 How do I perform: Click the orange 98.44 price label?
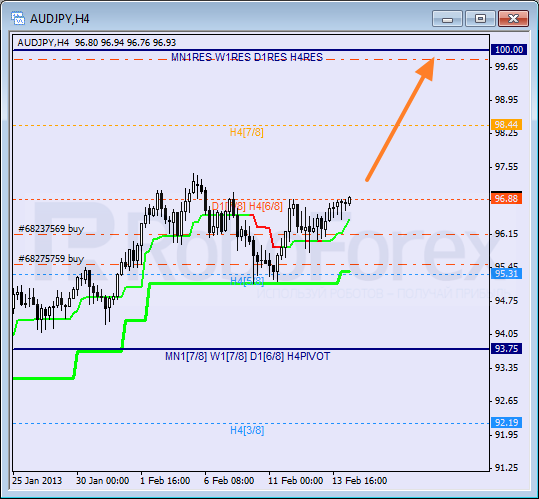(506, 124)
